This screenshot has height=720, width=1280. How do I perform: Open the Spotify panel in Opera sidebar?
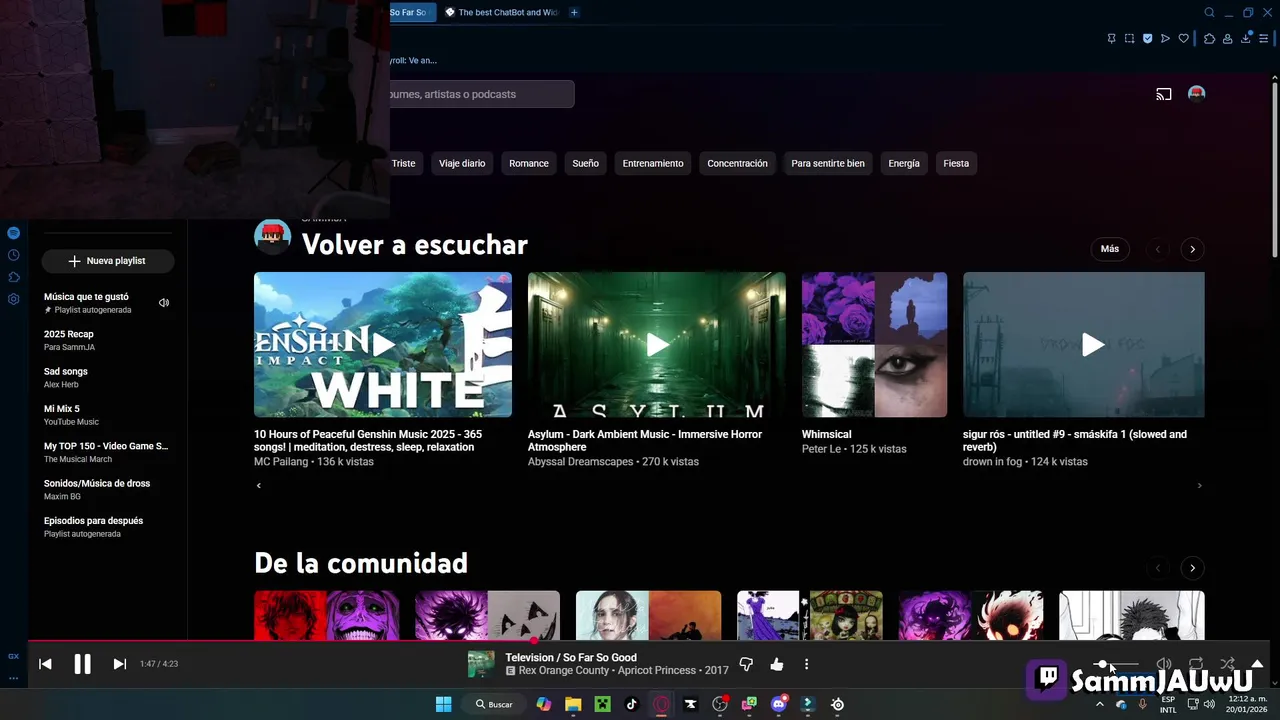[x=13, y=233]
